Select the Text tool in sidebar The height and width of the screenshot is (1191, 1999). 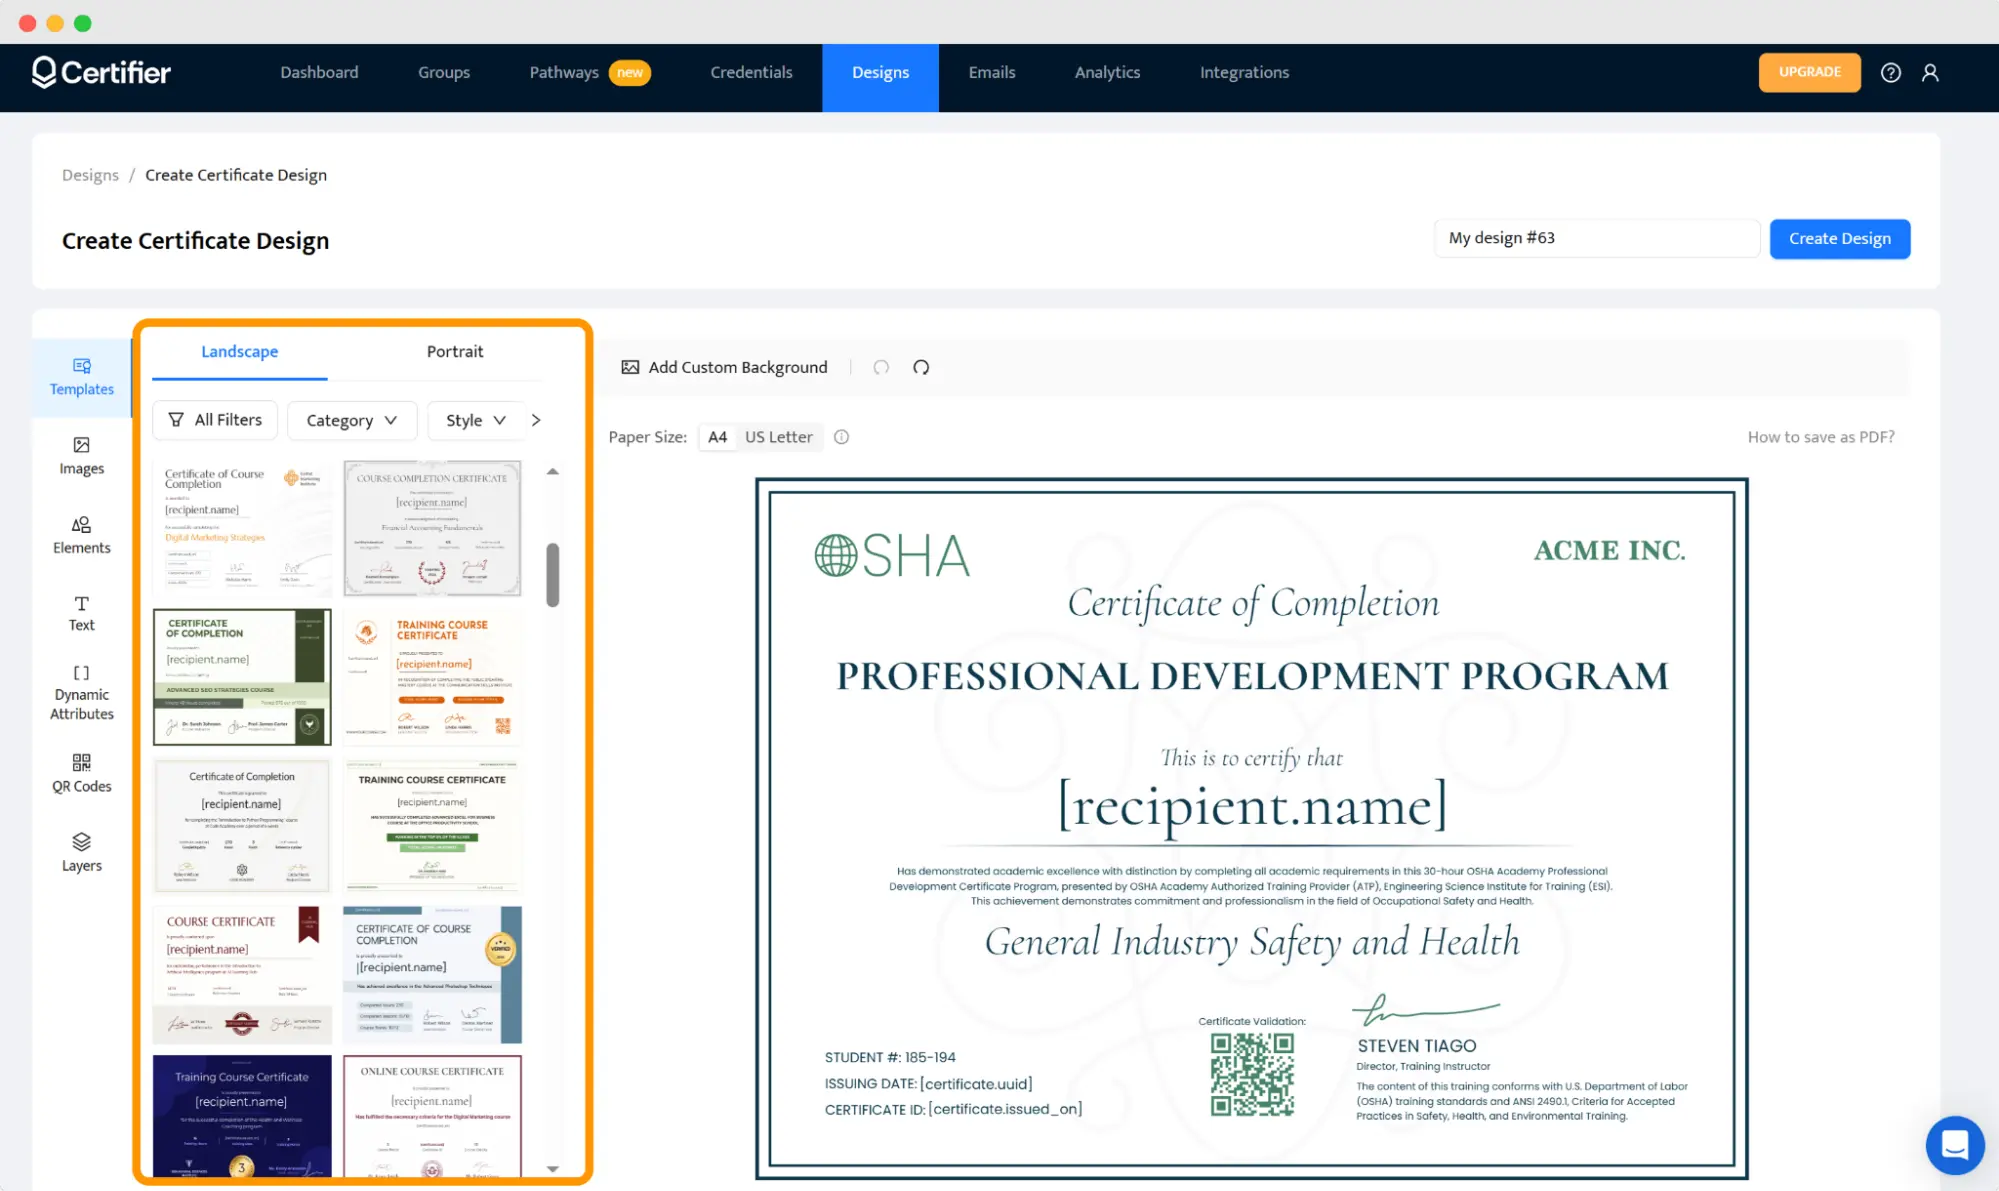click(82, 613)
